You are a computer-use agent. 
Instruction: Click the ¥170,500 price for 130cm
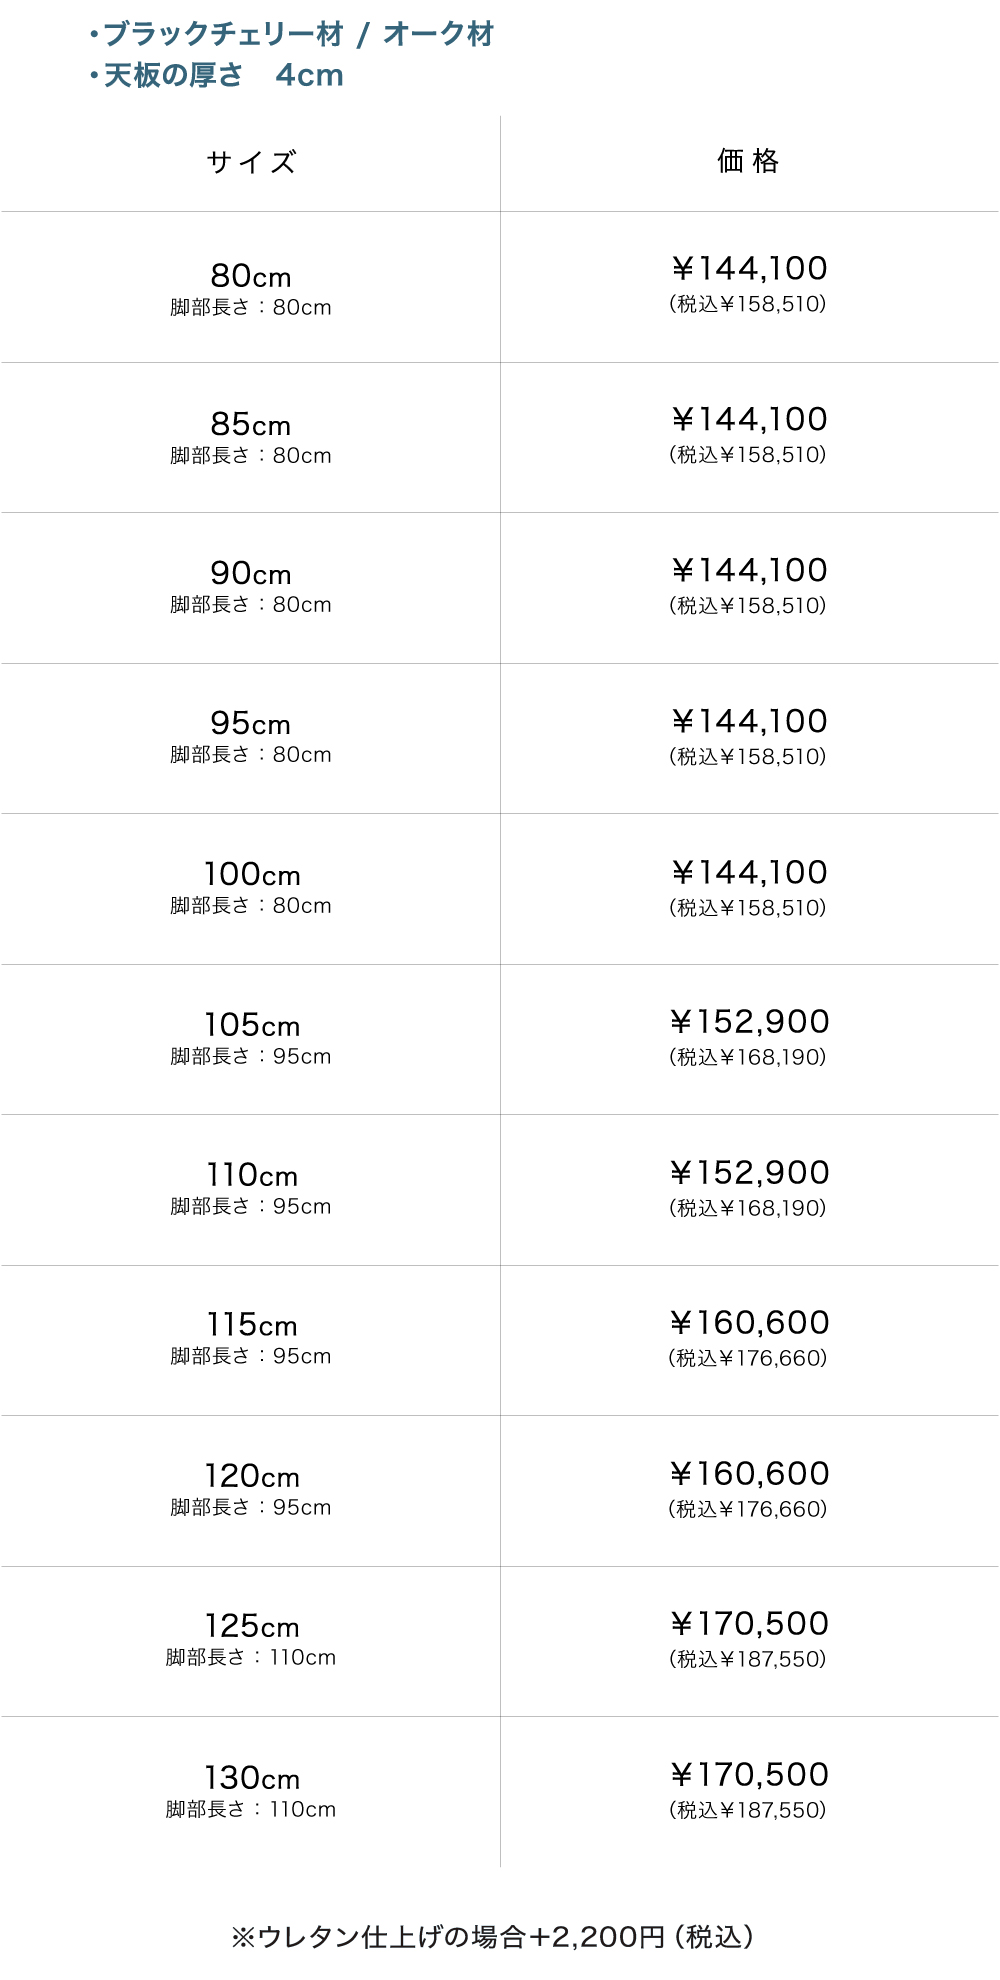click(x=749, y=1775)
